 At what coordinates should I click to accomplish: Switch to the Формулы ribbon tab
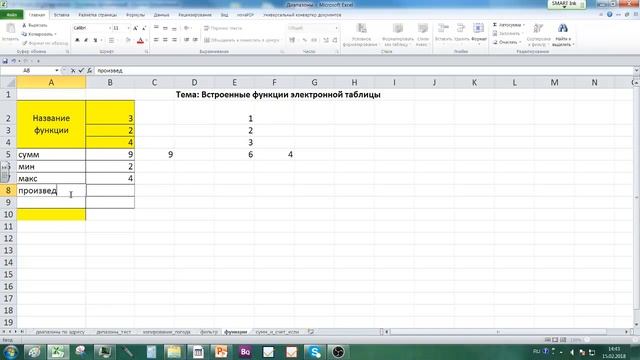pyautogui.click(x=135, y=15)
